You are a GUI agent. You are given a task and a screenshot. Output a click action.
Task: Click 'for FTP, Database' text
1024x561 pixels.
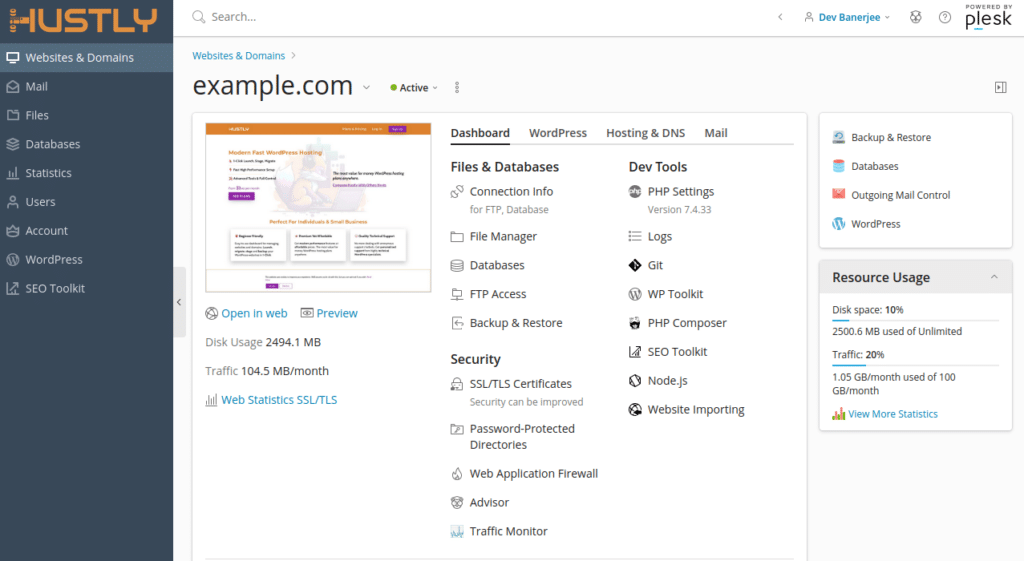[x=509, y=210]
